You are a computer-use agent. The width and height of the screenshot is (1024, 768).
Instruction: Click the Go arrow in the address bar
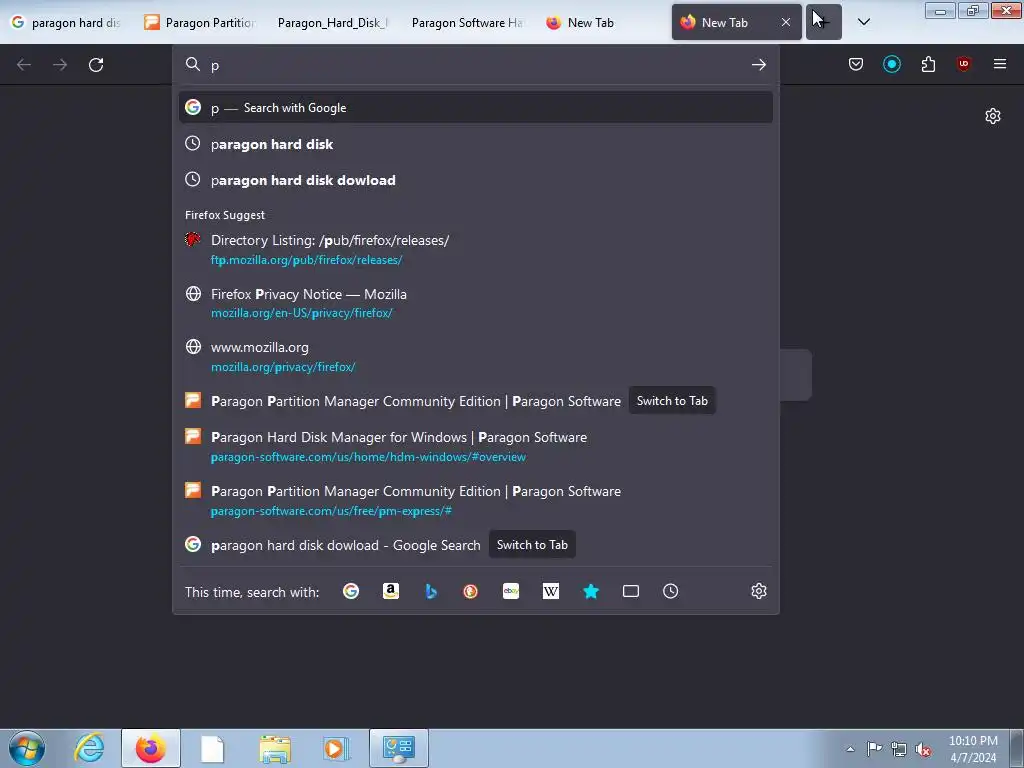758,65
